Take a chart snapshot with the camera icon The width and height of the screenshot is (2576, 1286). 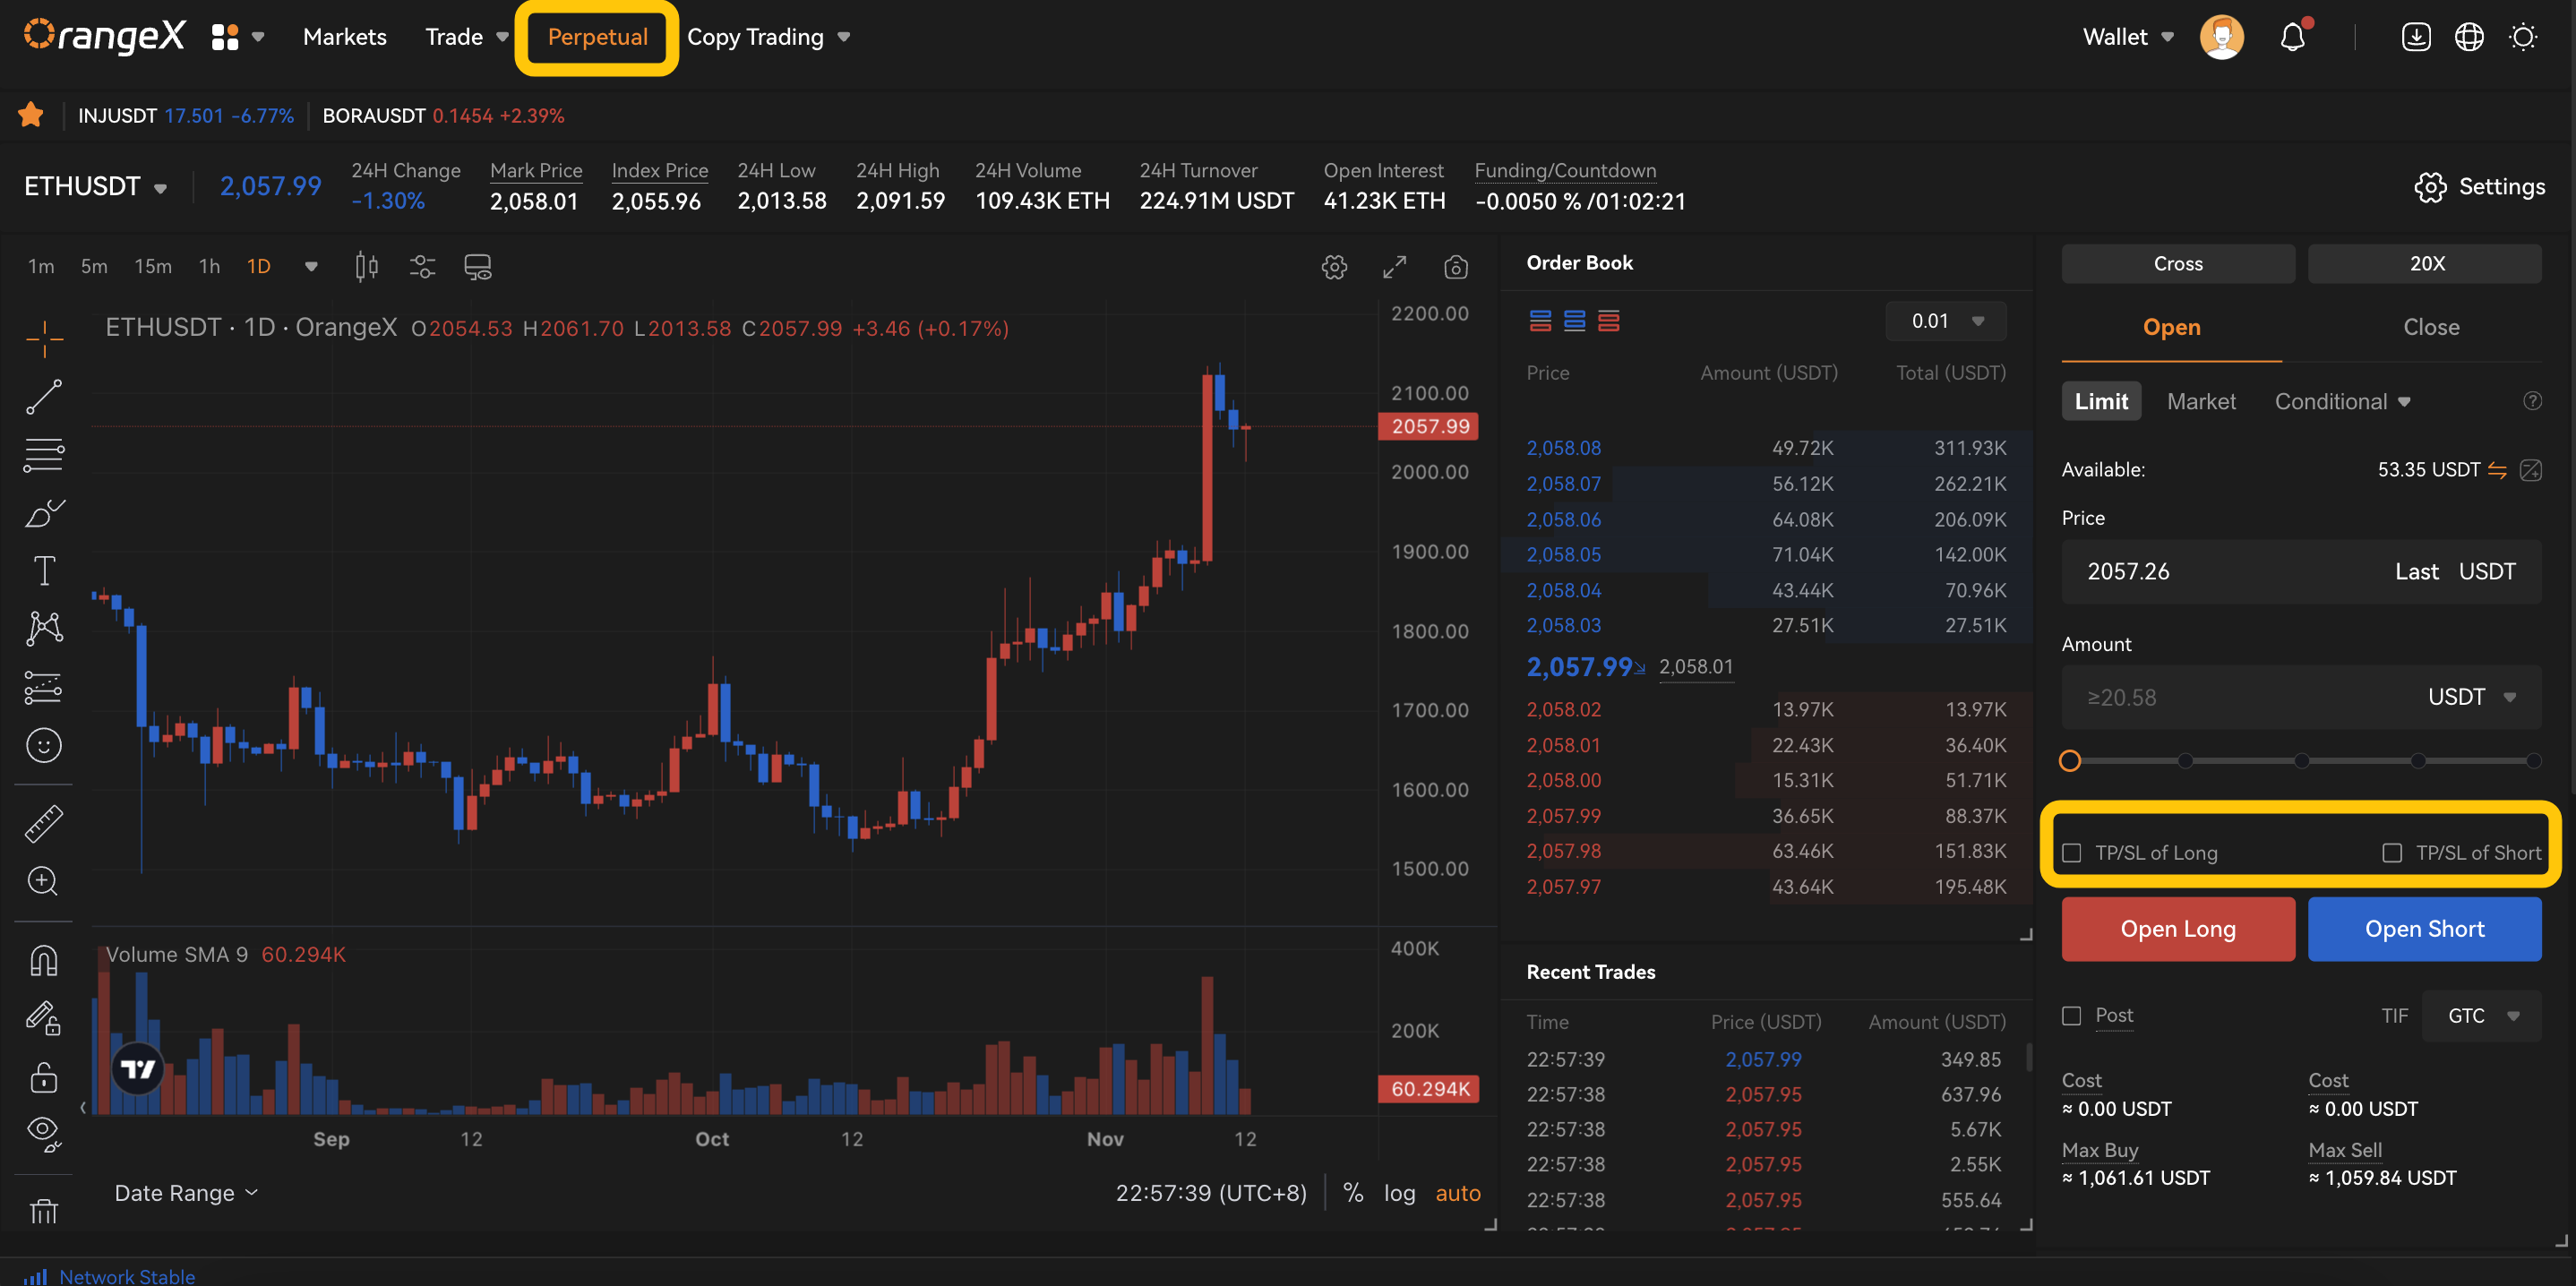pyautogui.click(x=1456, y=267)
